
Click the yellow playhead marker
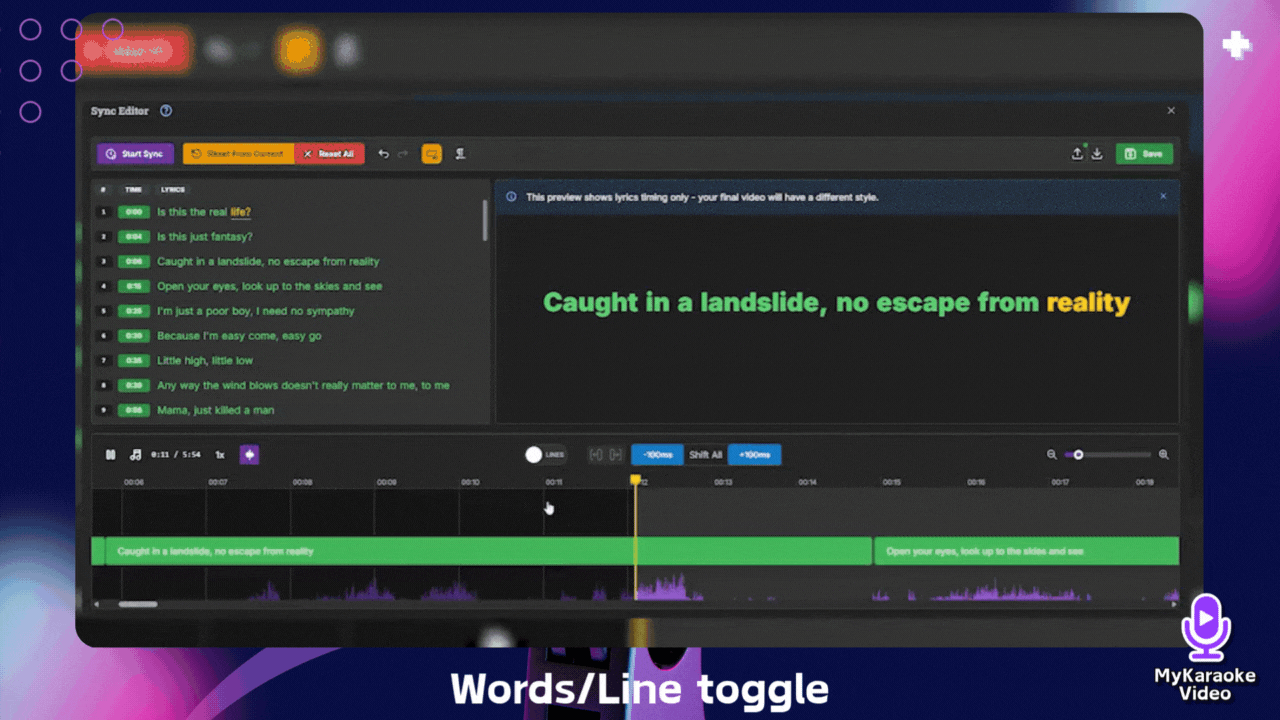pyautogui.click(x=635, y=481)
